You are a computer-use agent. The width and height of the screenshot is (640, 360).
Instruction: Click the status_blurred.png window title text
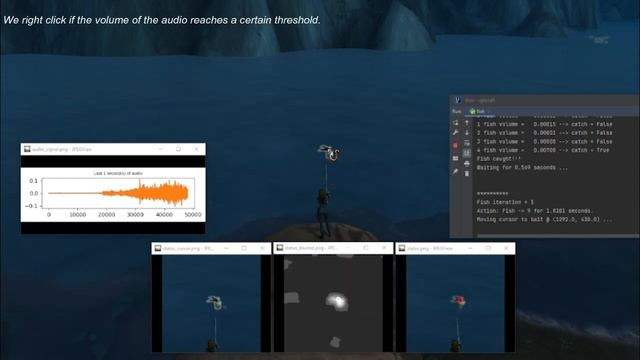[x=311, y=248]
